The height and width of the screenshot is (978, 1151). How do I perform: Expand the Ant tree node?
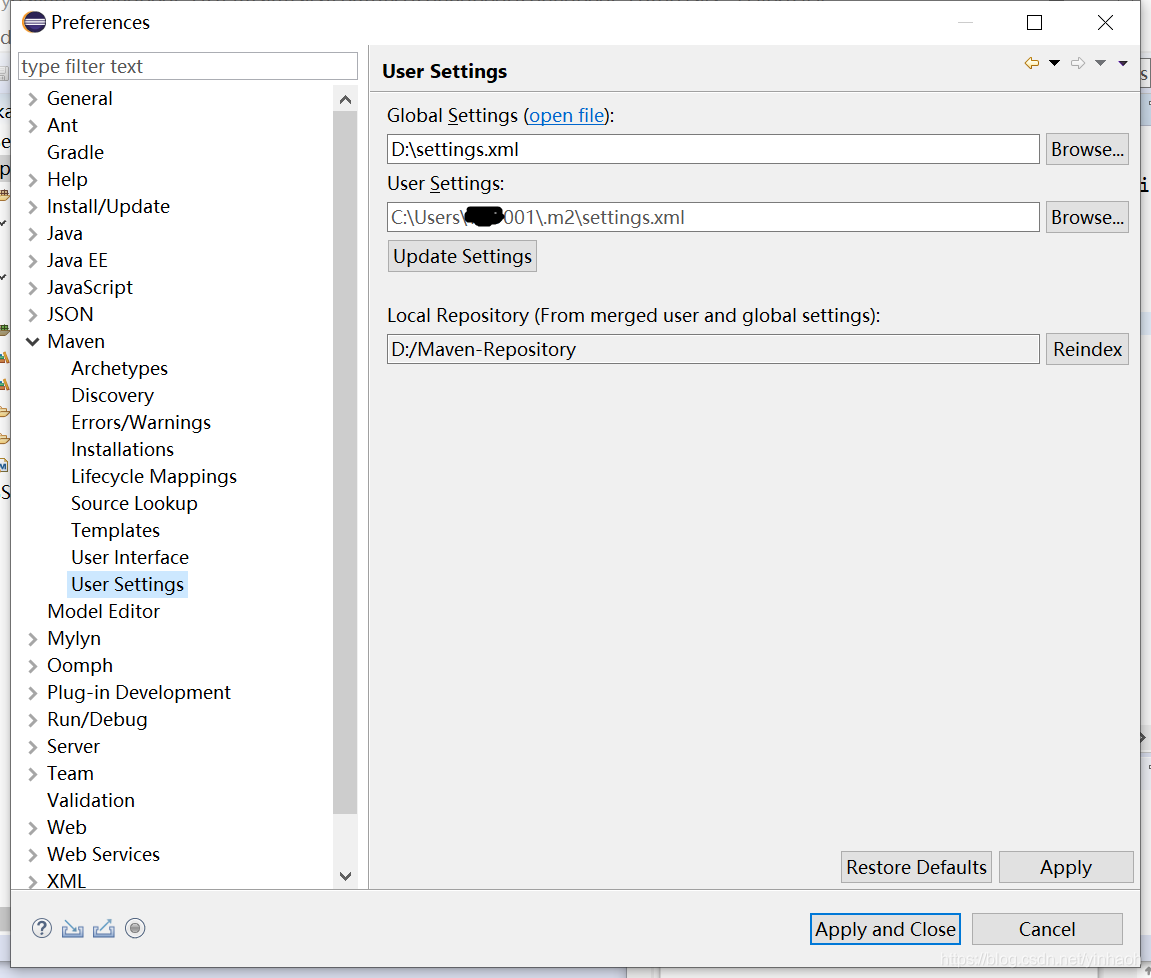32,126
